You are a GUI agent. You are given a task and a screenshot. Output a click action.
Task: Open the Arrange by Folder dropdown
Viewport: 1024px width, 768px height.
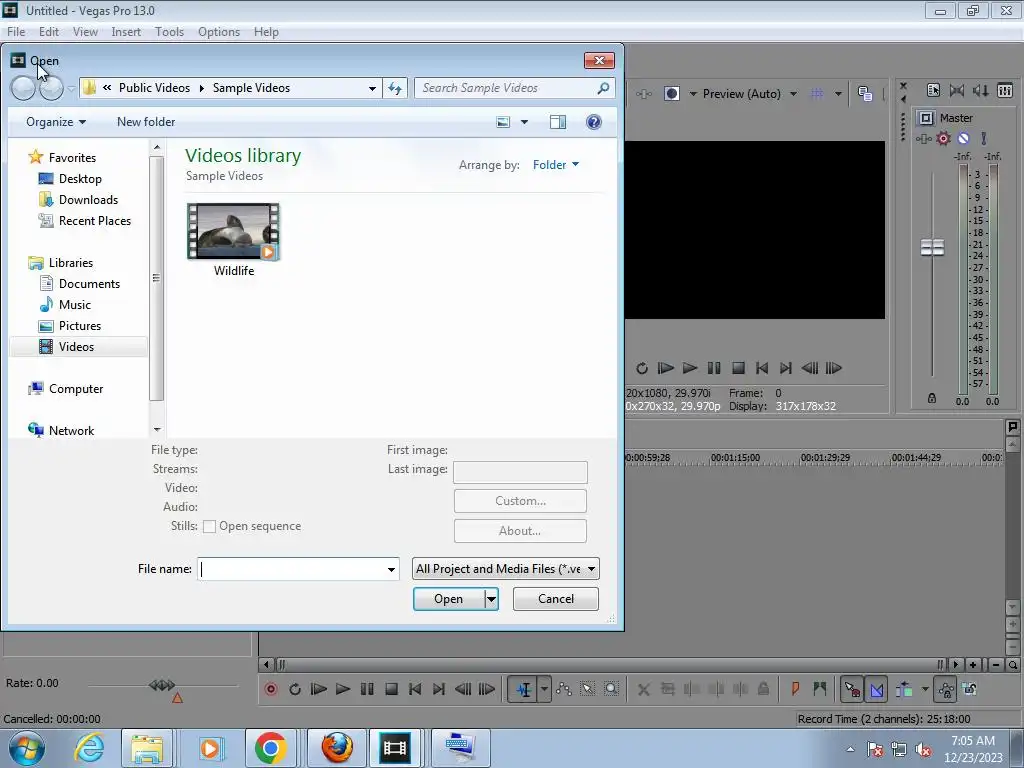tap(556, 165)
